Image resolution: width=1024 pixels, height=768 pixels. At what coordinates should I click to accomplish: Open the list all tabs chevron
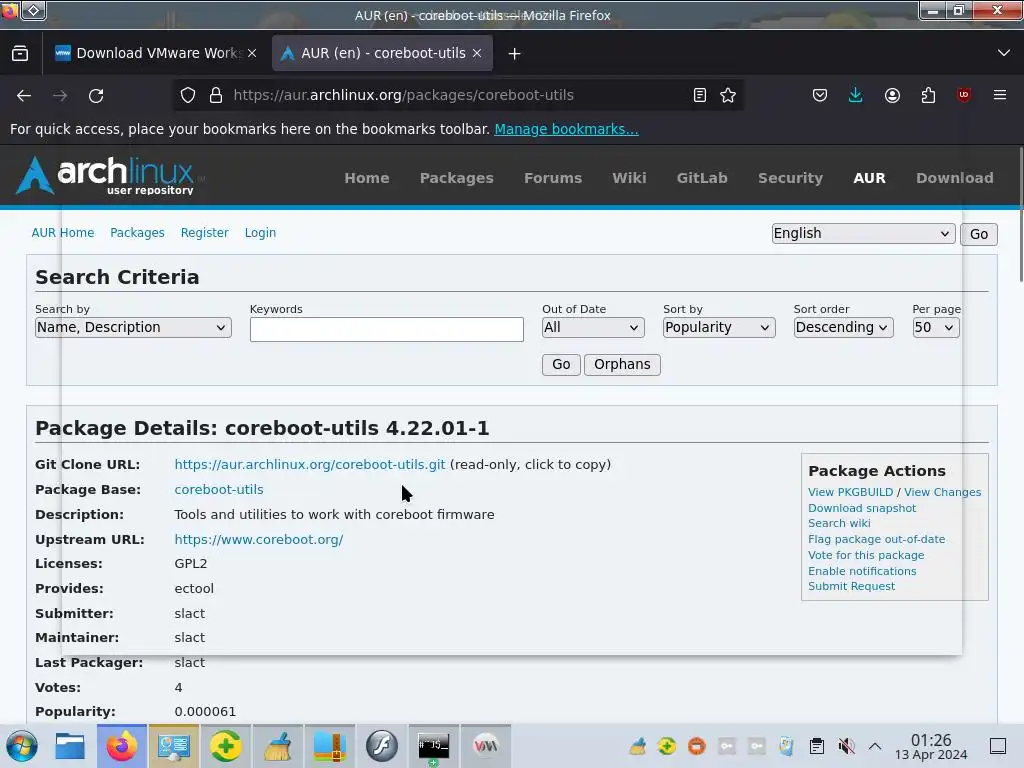coord(1004,53)
